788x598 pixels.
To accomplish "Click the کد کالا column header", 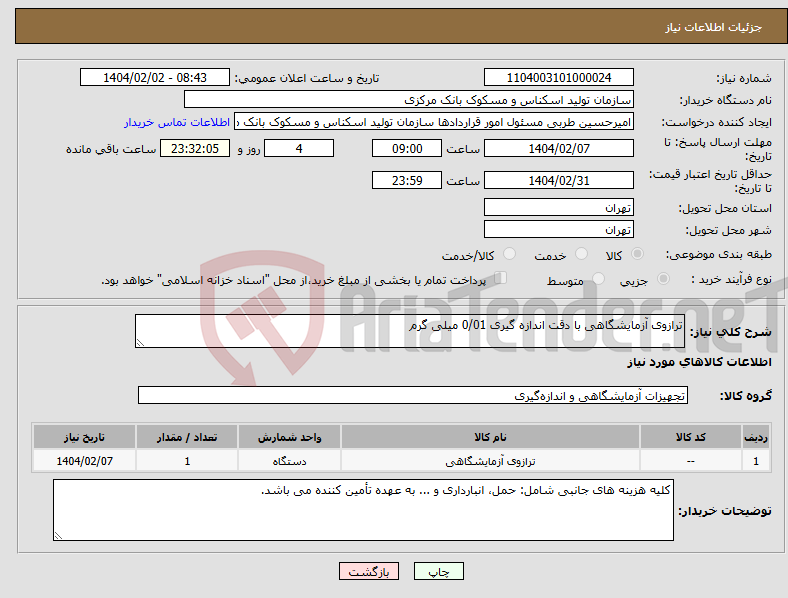I will pos(691,437).
